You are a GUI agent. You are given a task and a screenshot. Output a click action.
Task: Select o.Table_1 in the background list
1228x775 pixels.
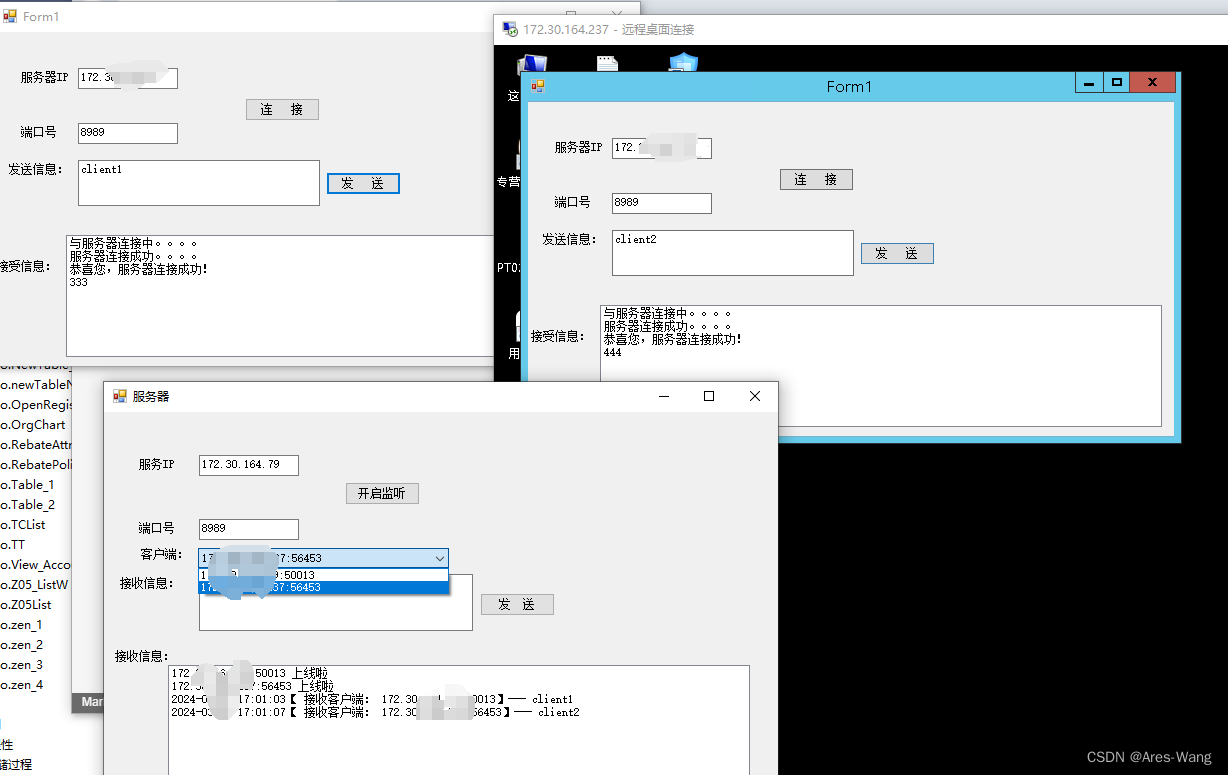pyautogui.click(x=28, y=485)
